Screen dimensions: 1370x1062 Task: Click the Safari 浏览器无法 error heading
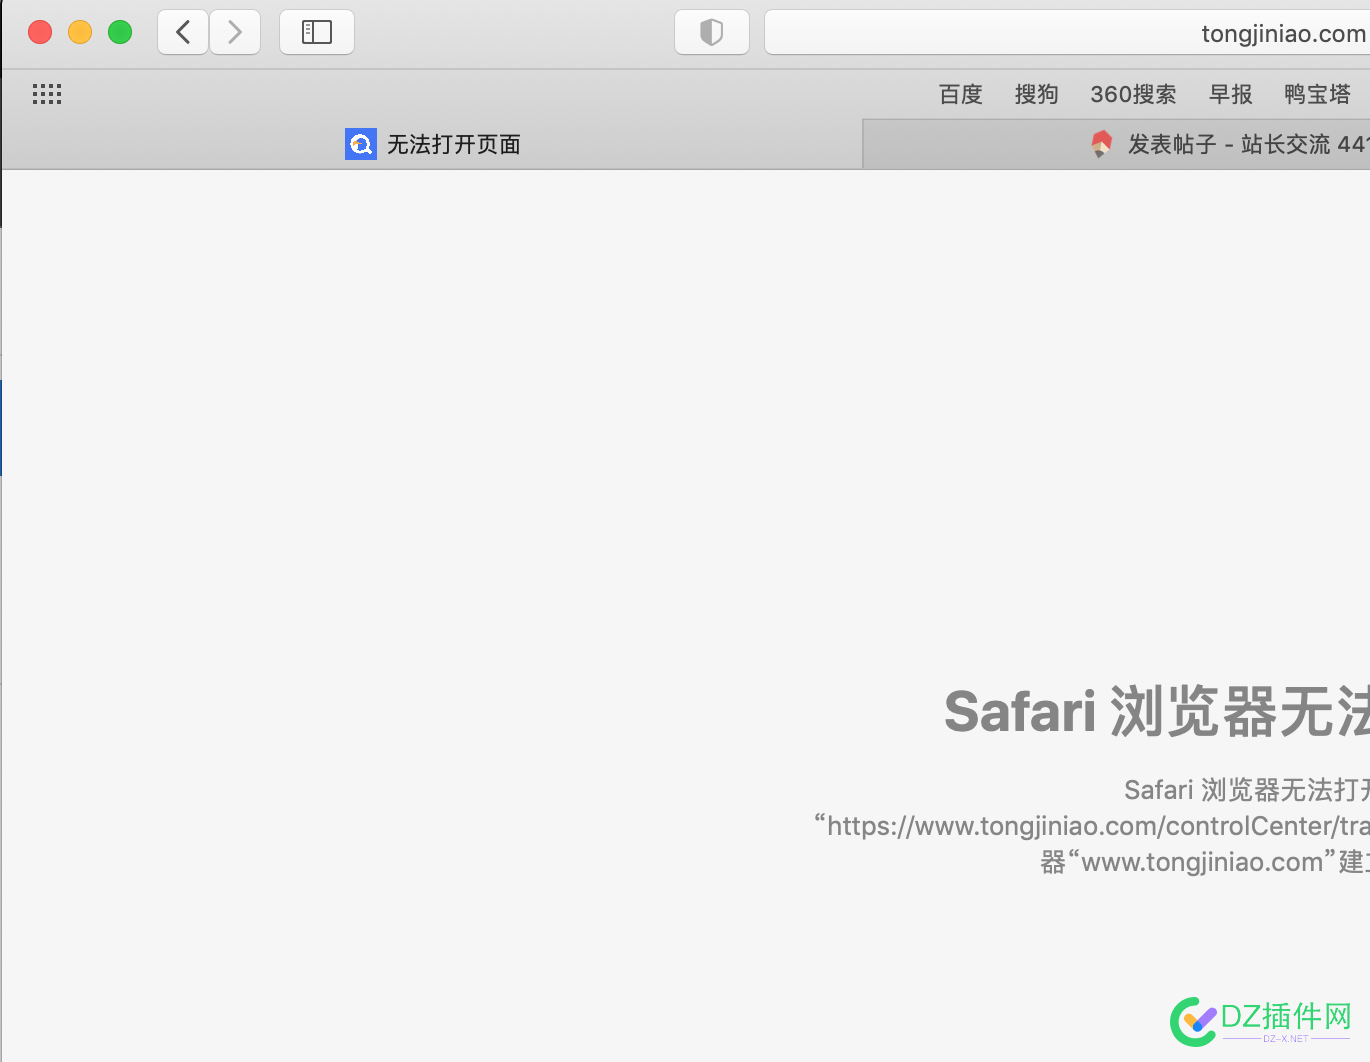pyautogui.click(x=1157, y=711)
